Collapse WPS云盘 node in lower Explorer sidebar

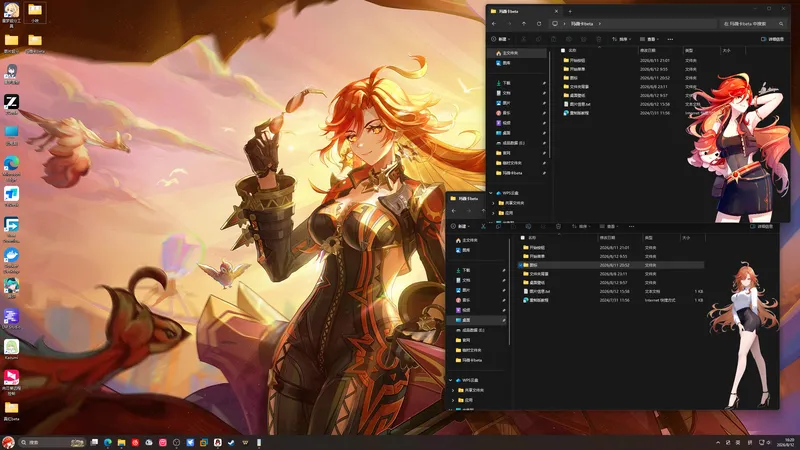pyautogui.click(x=451, y=381)
